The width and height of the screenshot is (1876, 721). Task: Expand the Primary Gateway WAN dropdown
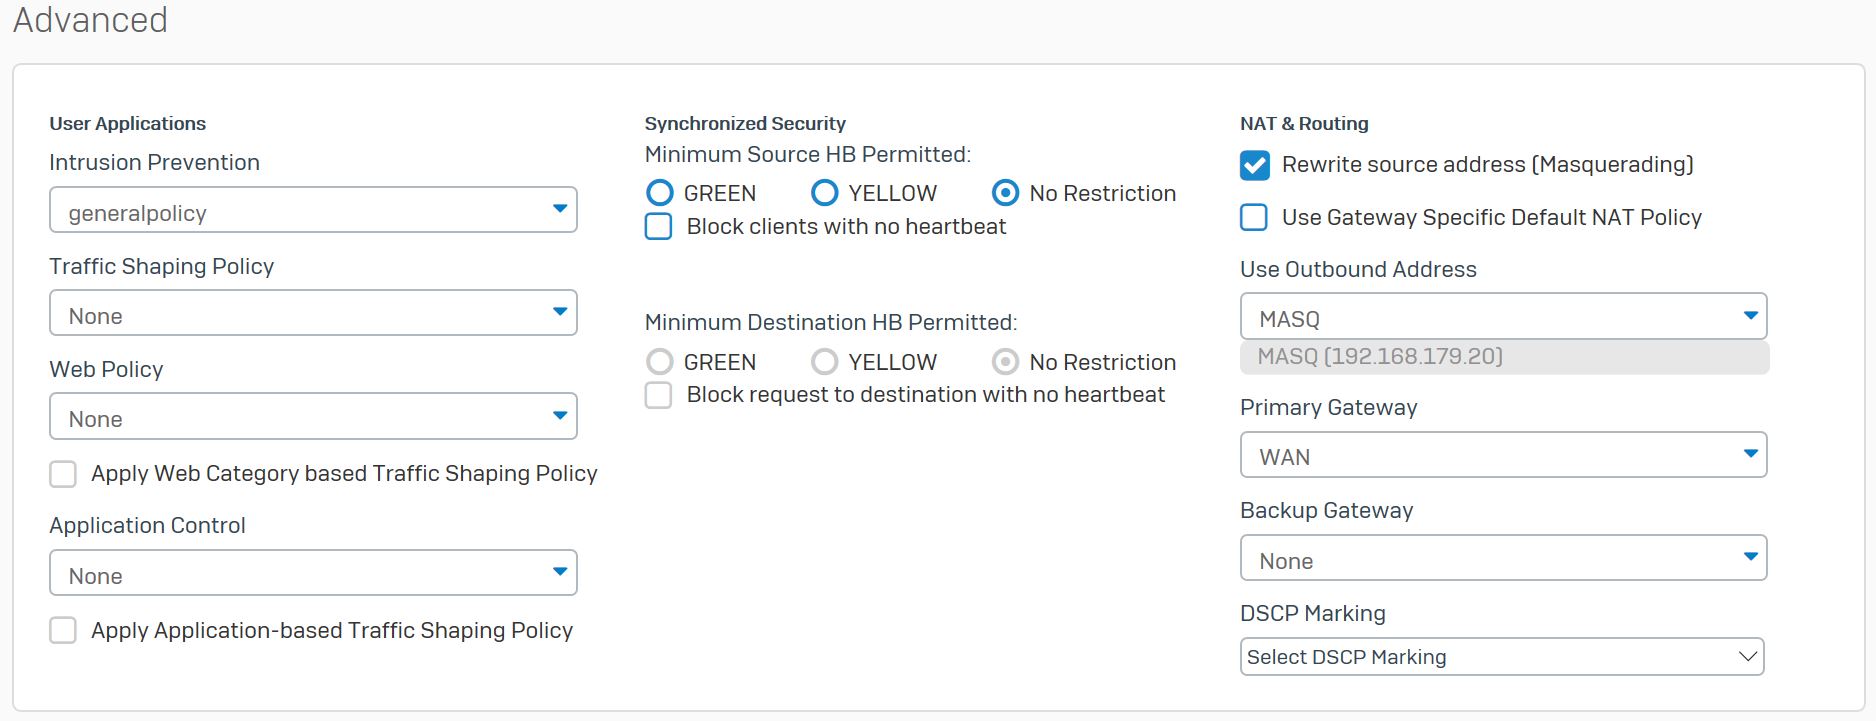tap(1504, 455)
